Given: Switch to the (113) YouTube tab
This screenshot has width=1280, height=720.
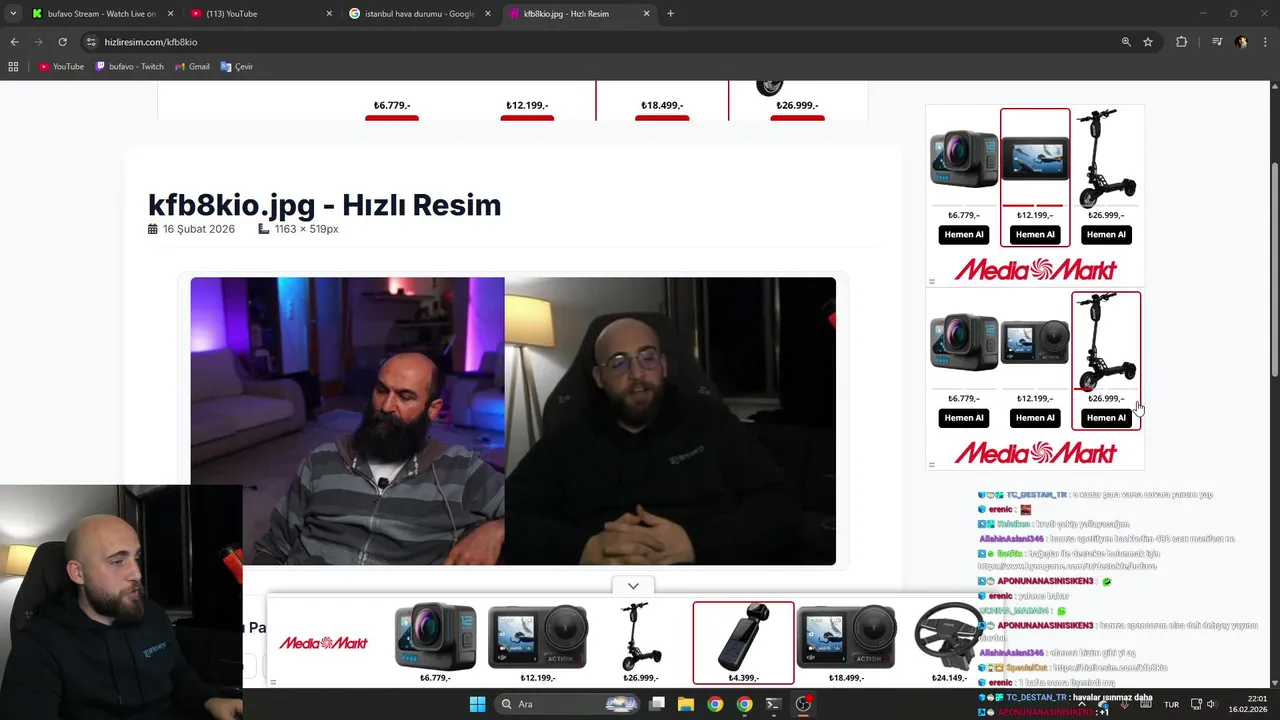Looking at the screenshot, I should [x=260, y=14].
